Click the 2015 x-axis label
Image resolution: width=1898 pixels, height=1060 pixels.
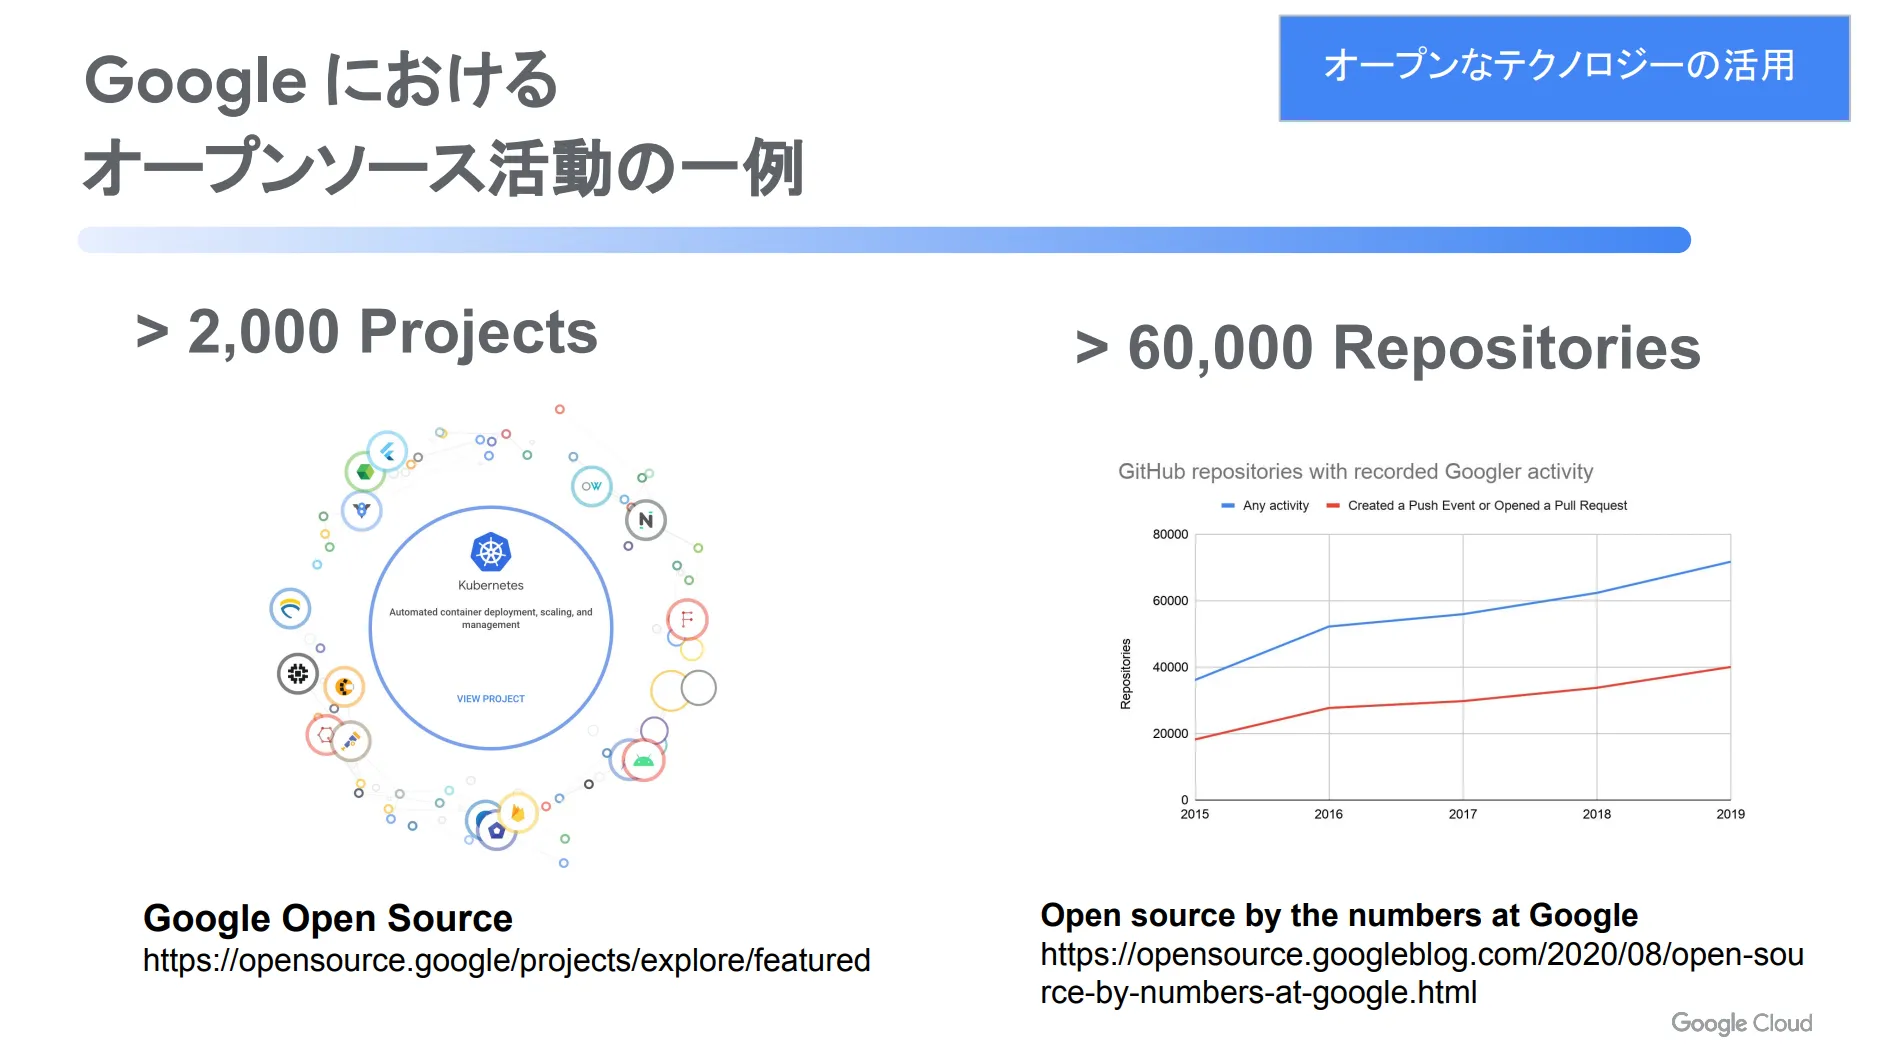1194,814
